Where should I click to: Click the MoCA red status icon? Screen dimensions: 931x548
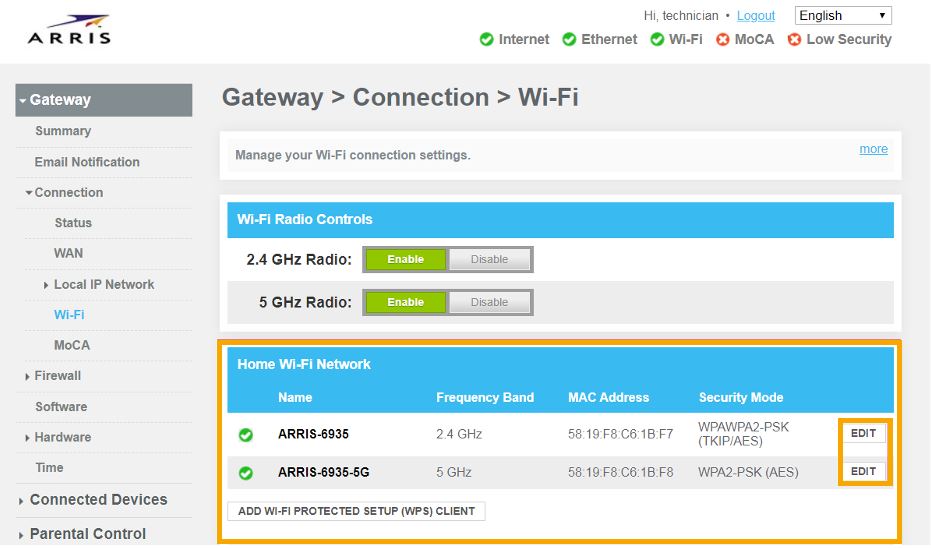(723, 40)
